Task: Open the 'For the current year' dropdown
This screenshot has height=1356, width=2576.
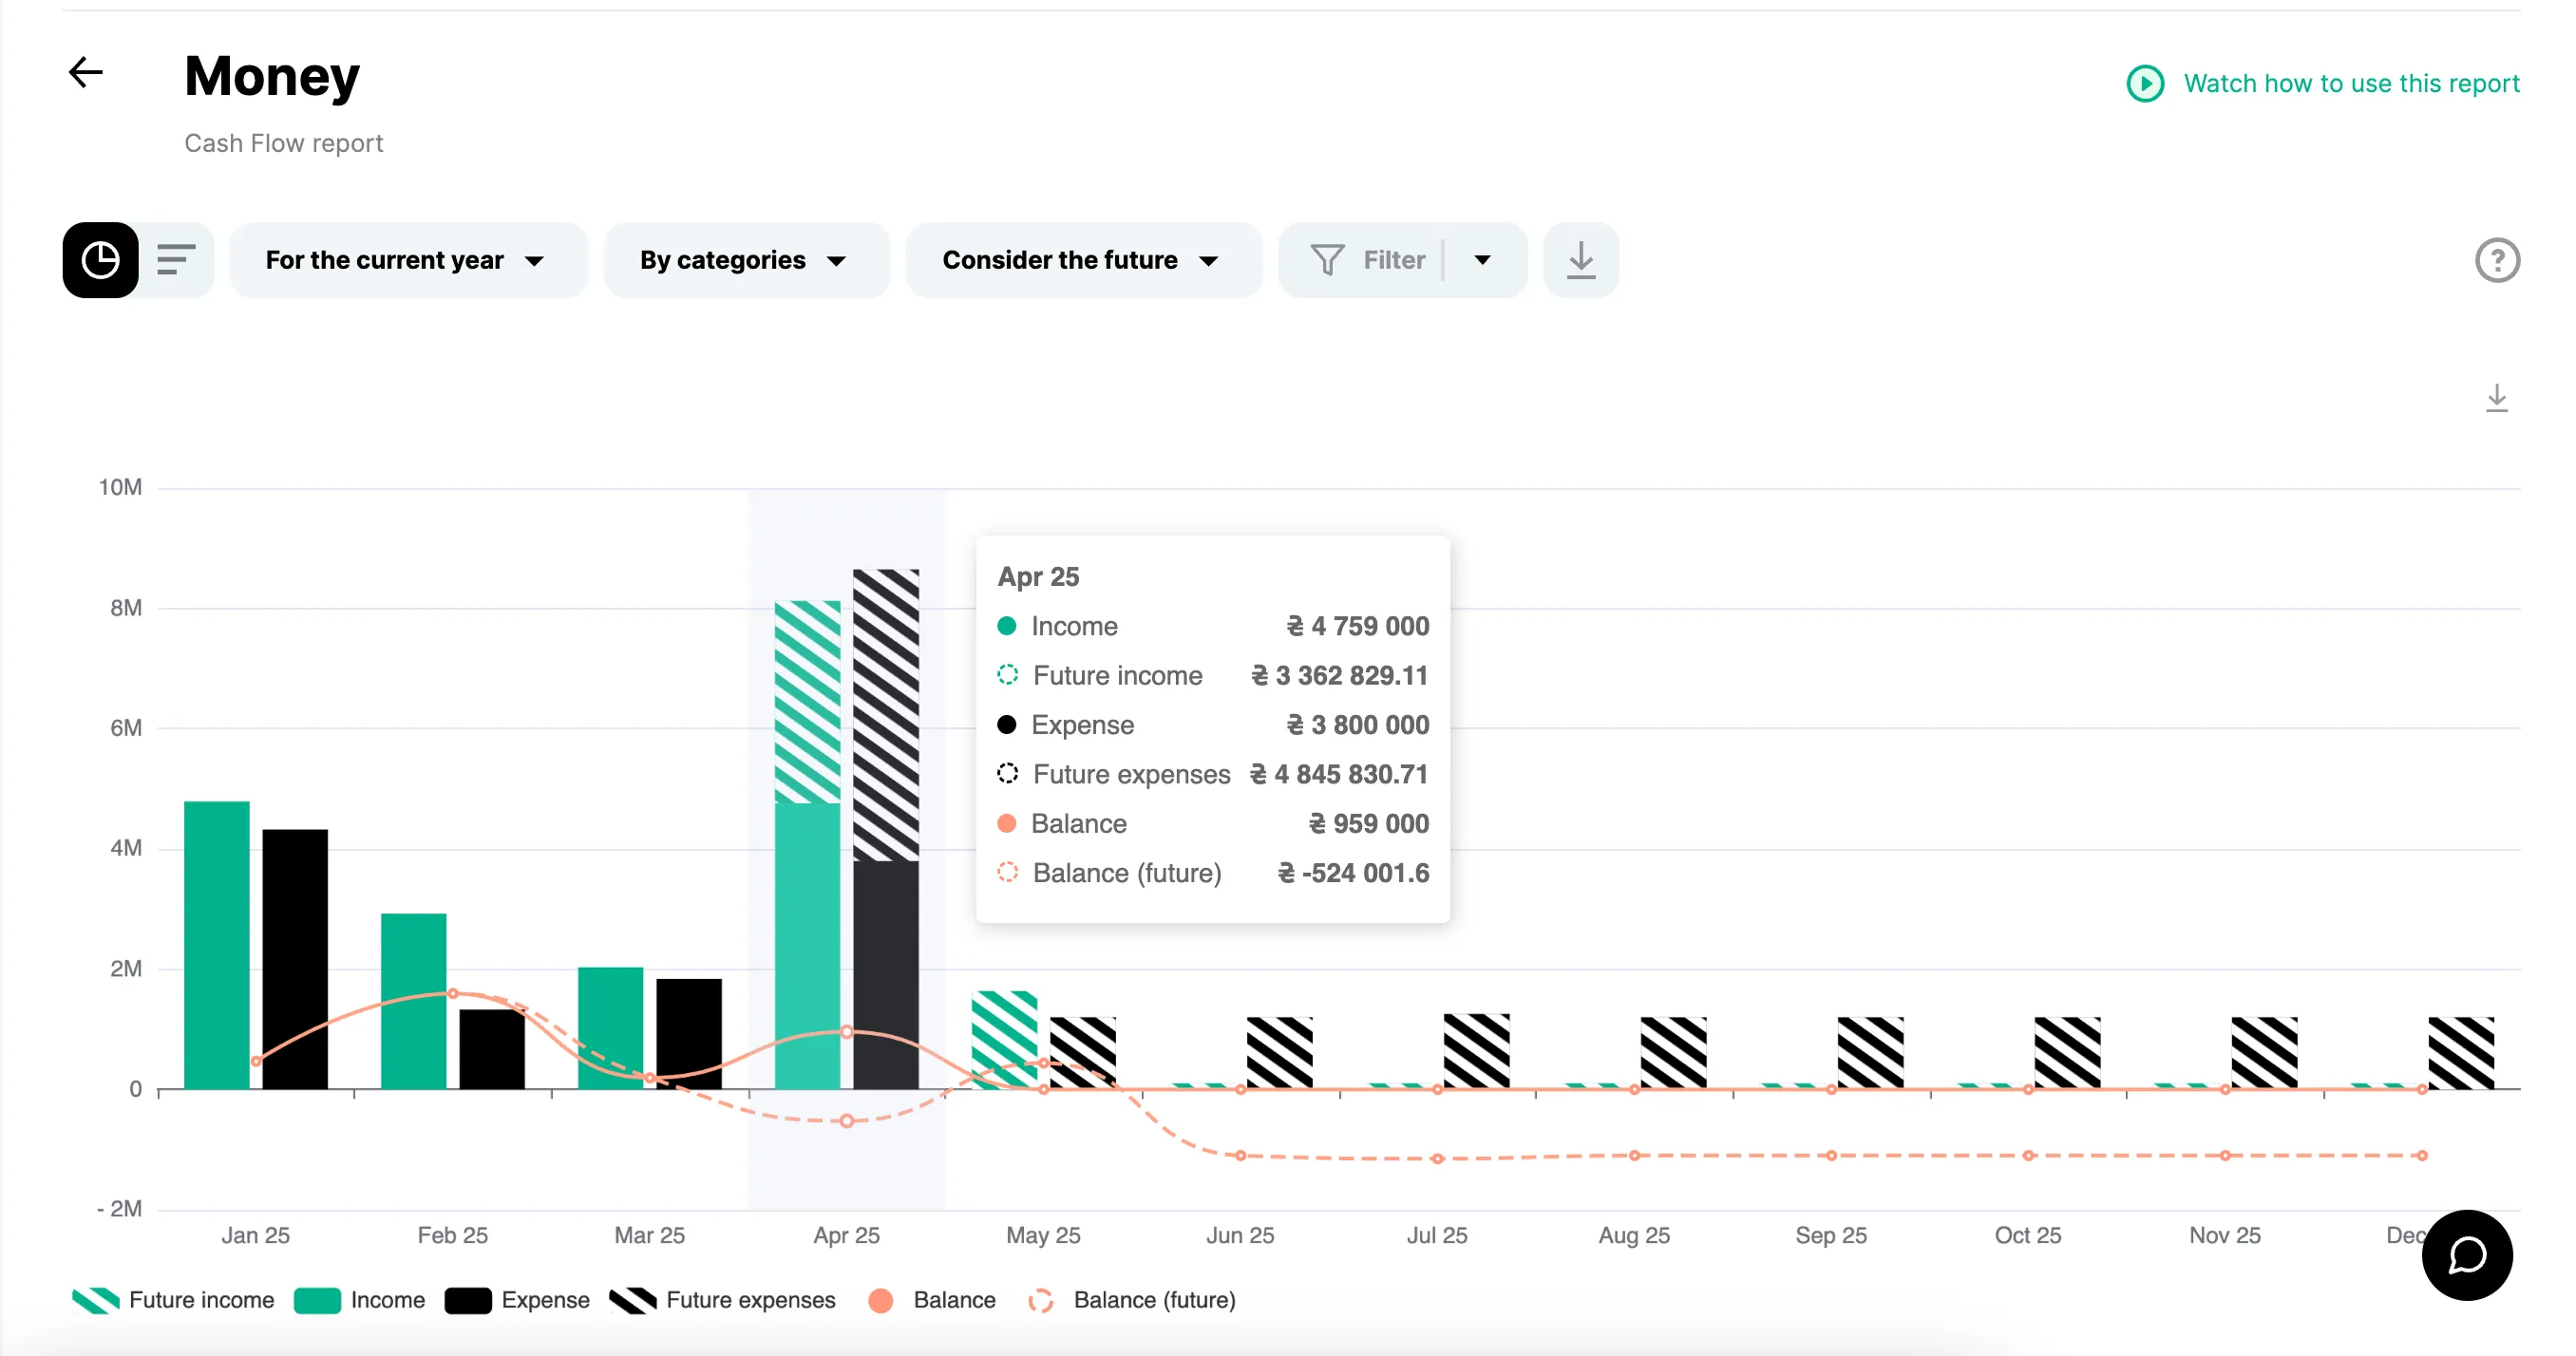Action: click(407, 260)
